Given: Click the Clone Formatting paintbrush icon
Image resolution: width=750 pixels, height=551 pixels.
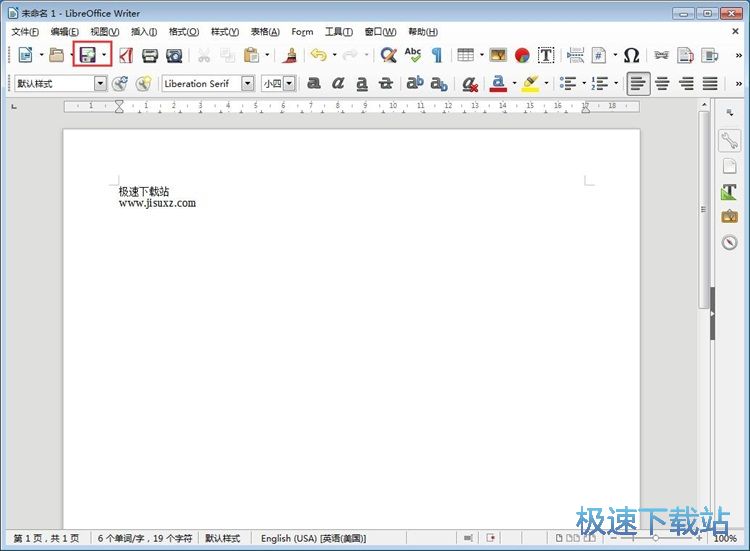Looking at the screenshot, I should tap(291, 55).
